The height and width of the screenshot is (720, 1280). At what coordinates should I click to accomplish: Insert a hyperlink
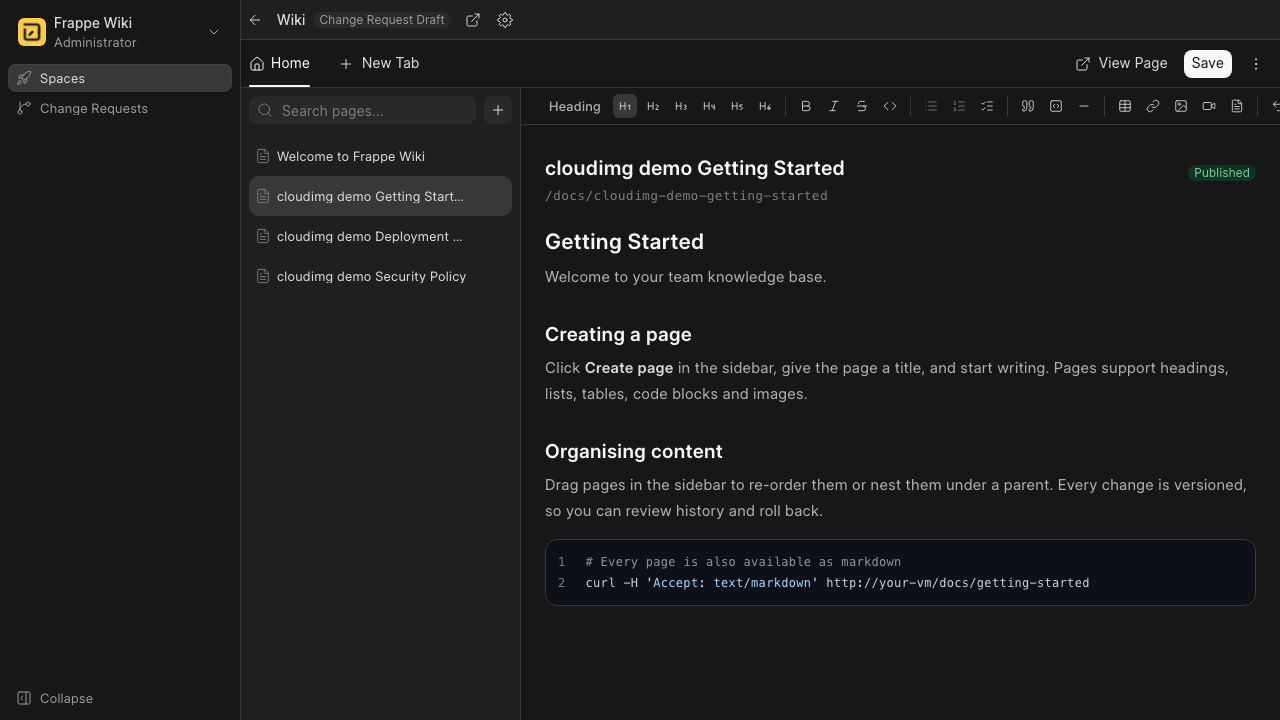1153,106
